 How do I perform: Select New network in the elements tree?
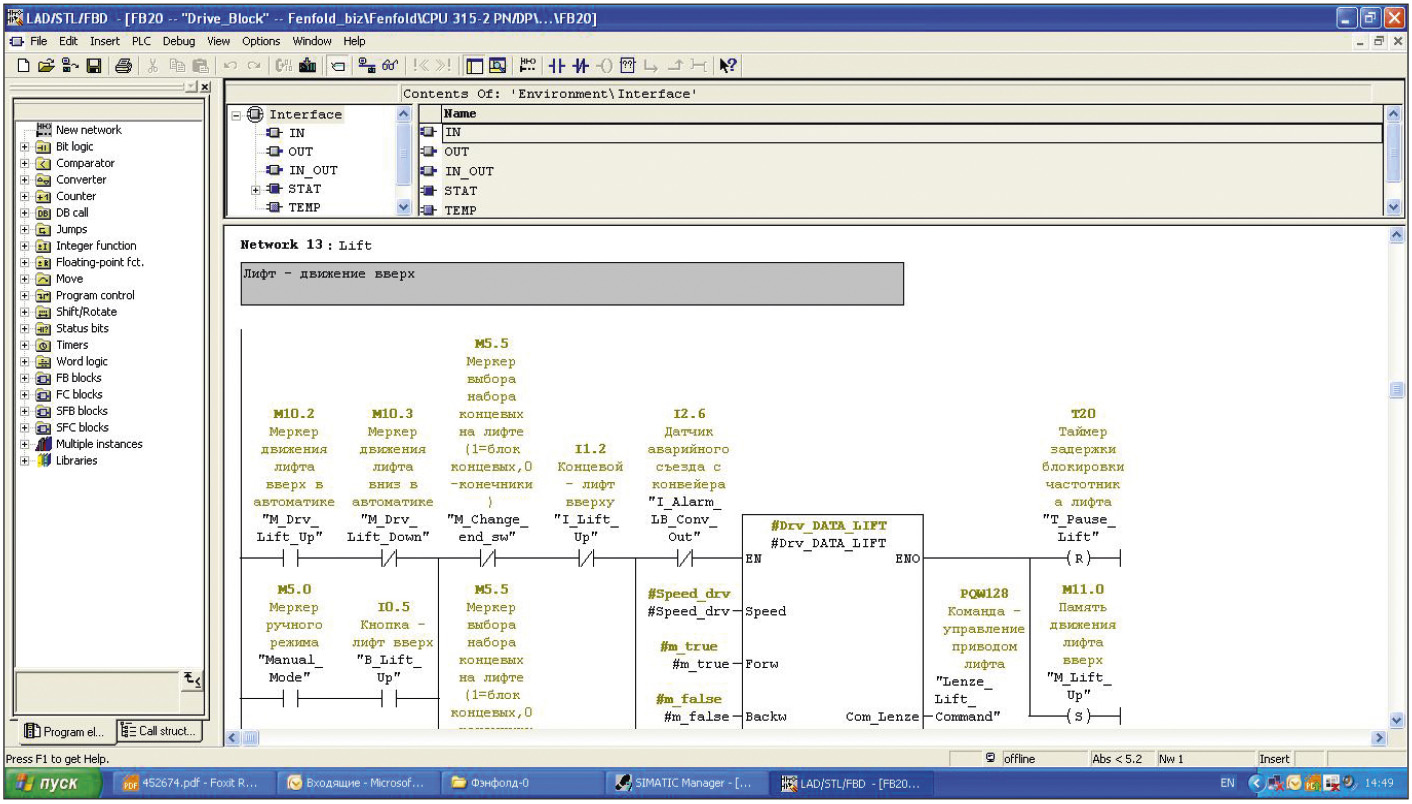(x=78, y=130)
